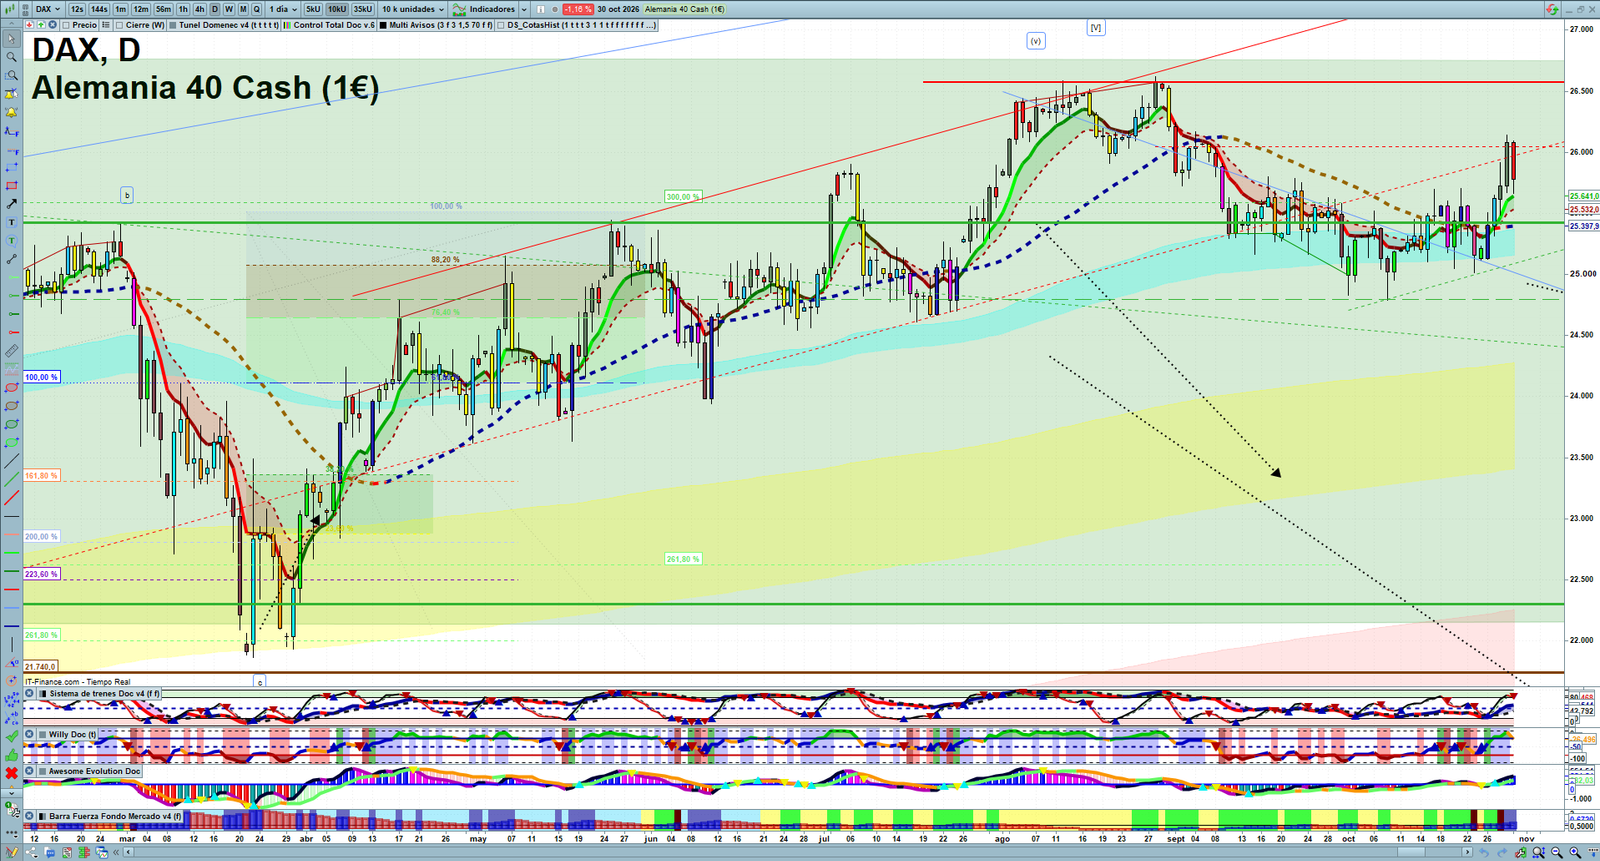
Task: Select the red ellipse drawing tool
Action: [12, 387]
